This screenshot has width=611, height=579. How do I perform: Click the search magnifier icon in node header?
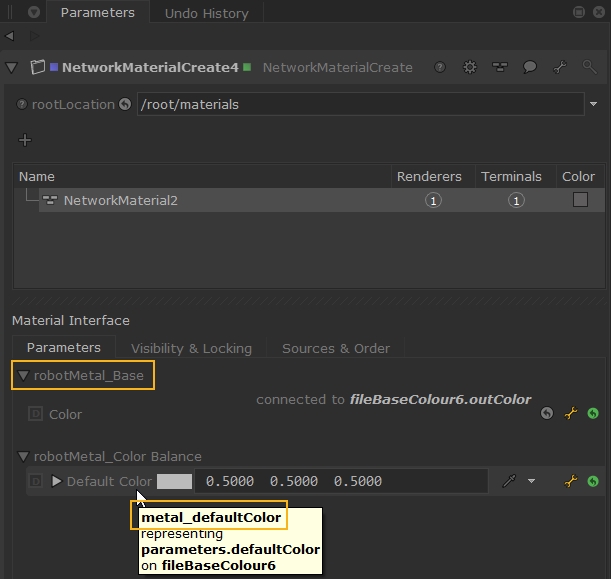click(589, 68)
